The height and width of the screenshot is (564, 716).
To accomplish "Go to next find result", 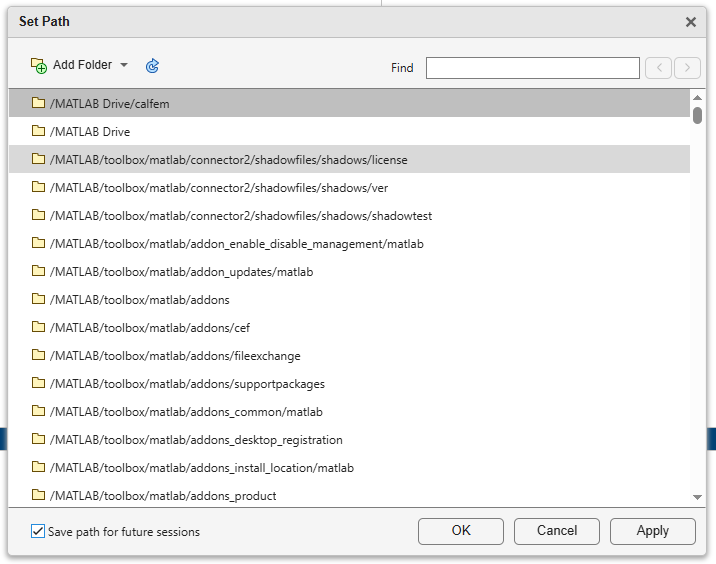I will click(687, 68).
